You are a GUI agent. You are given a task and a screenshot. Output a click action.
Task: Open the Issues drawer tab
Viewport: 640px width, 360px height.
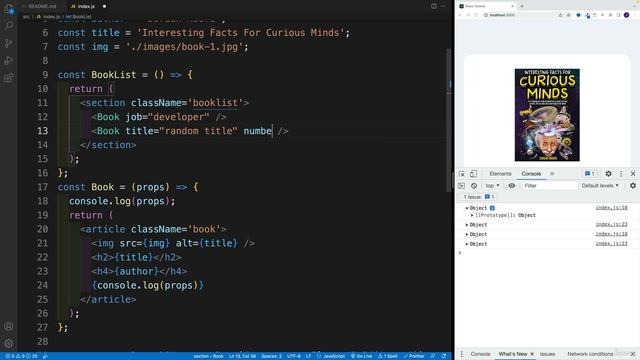[547, 354]
